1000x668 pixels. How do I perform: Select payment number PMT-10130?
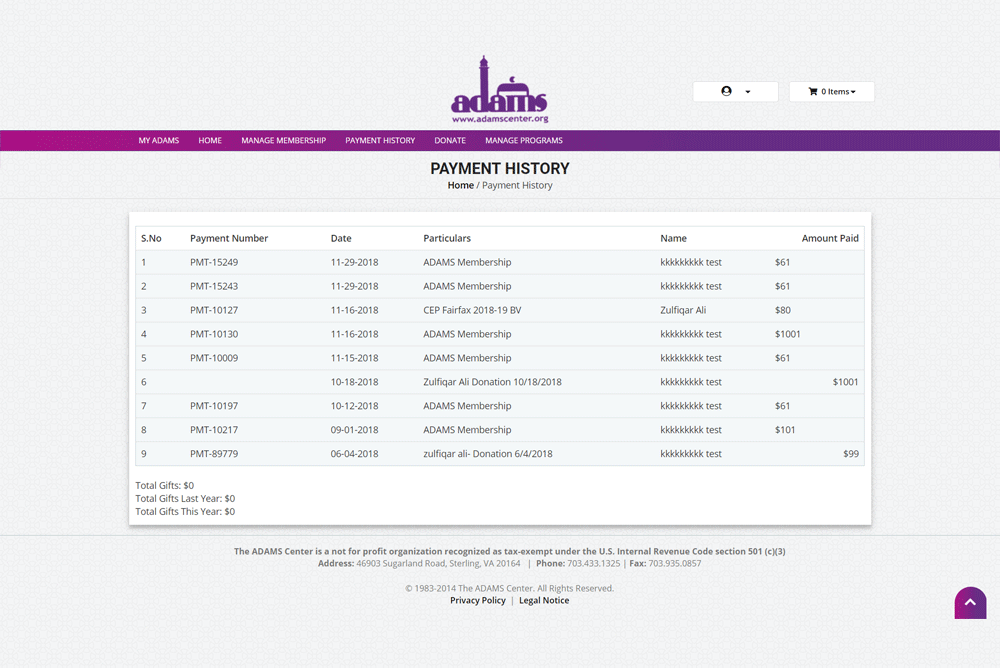point(214,334)
